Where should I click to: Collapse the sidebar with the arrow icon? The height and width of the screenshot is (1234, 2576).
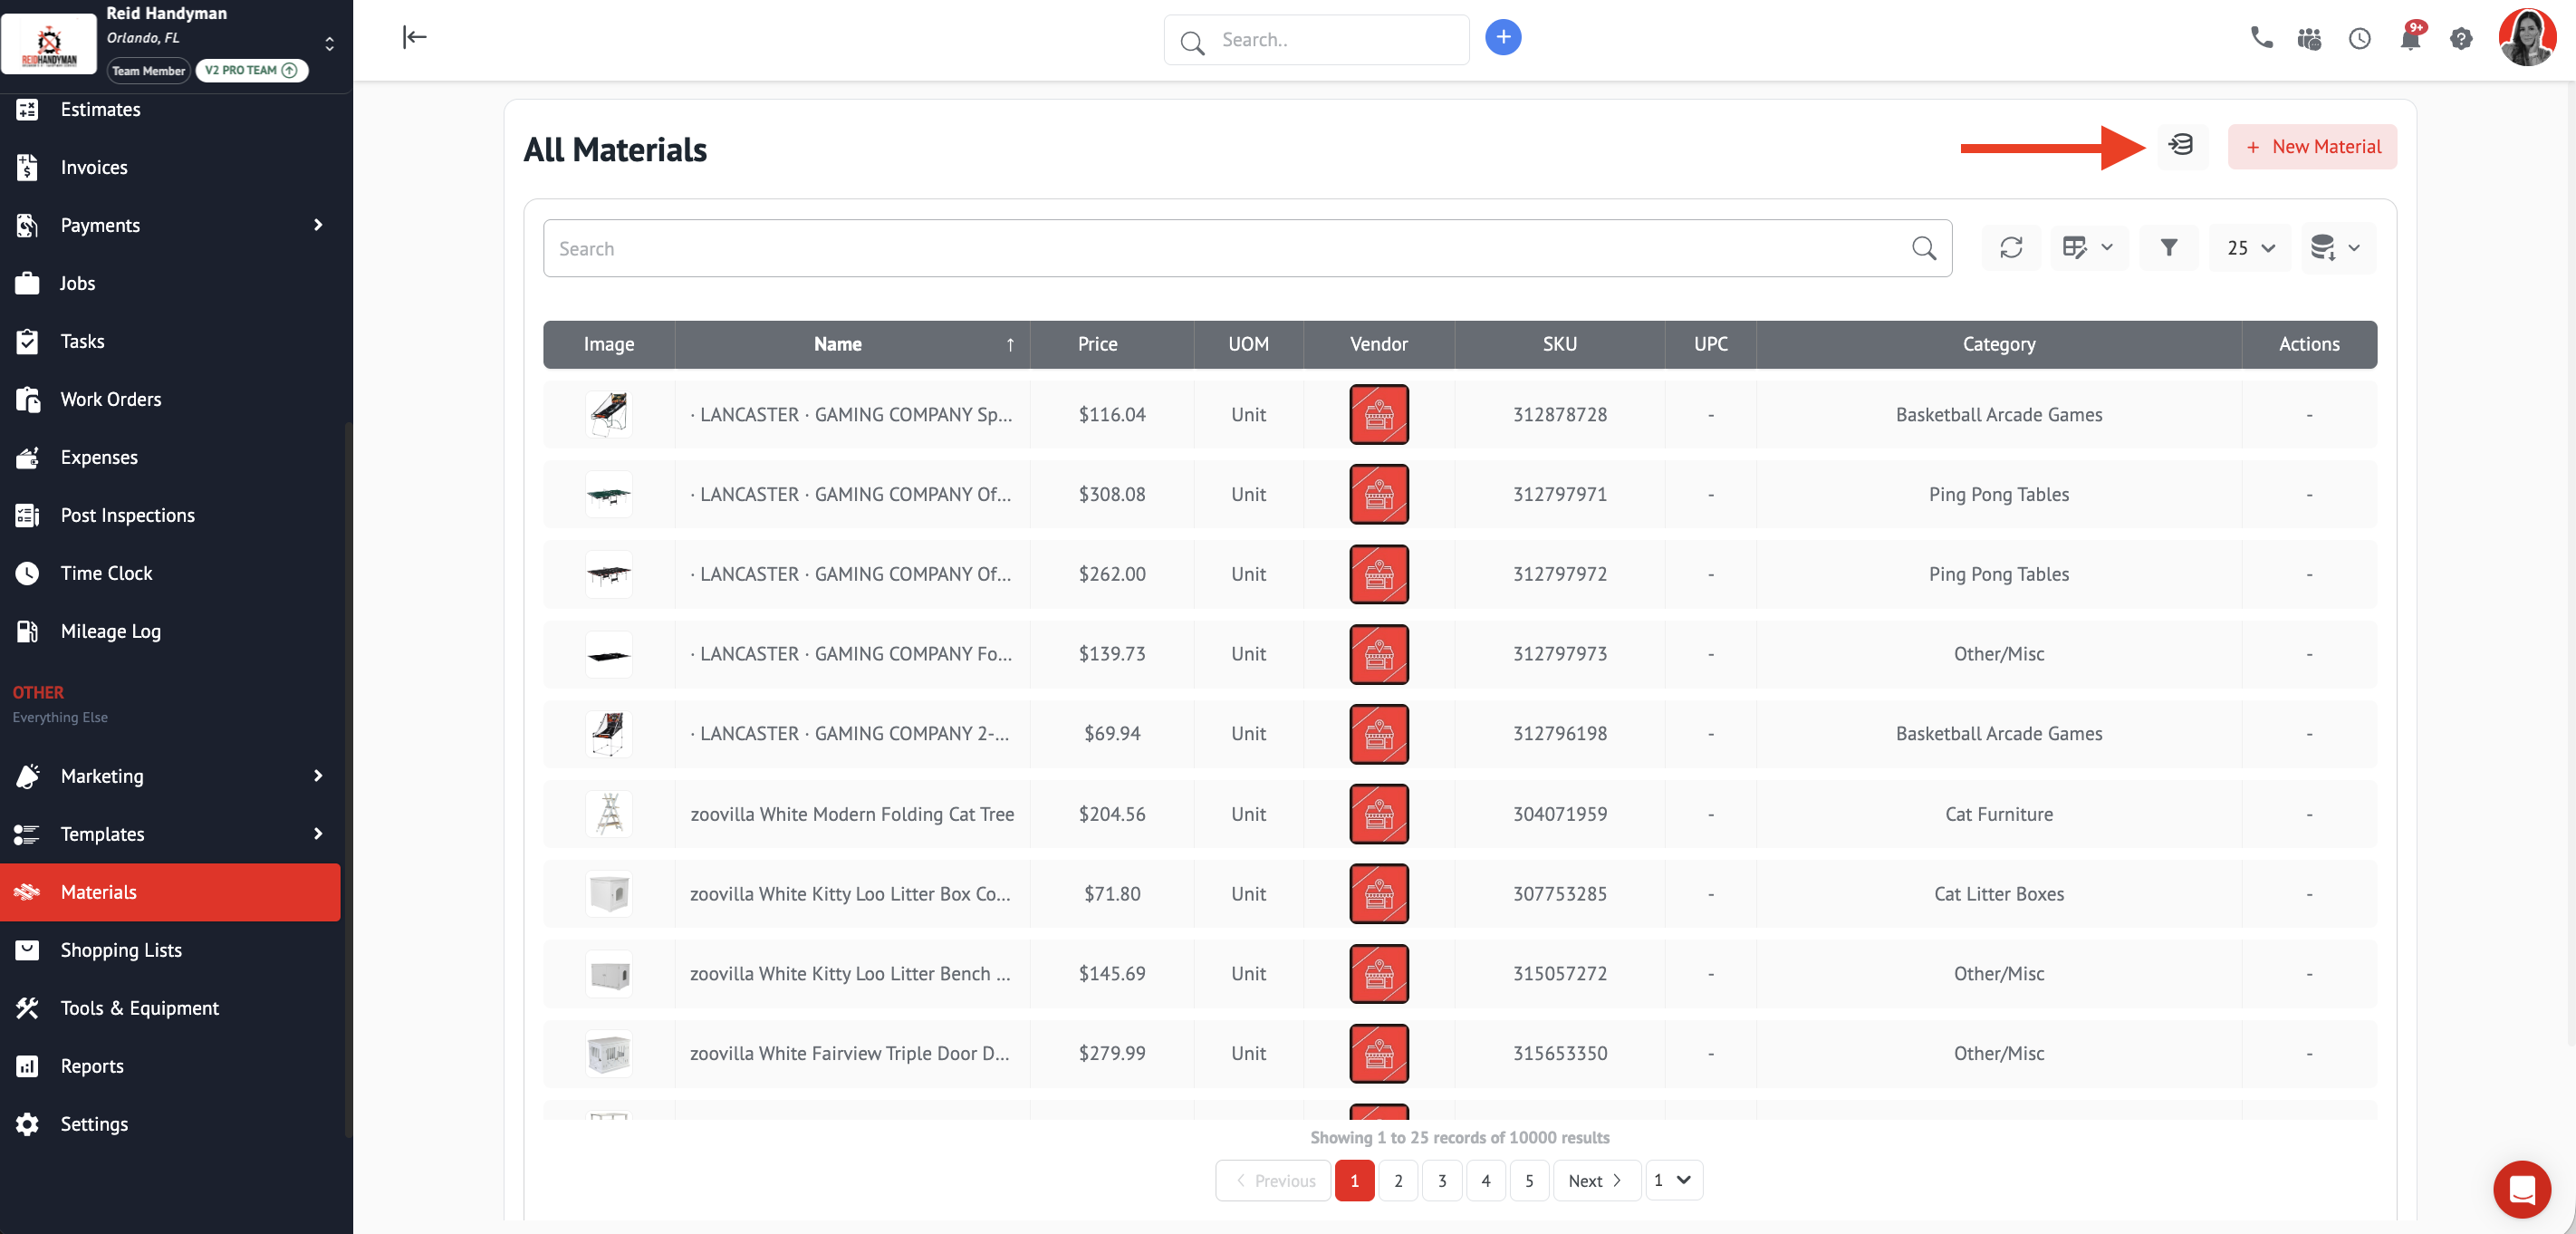coord(414,38)
